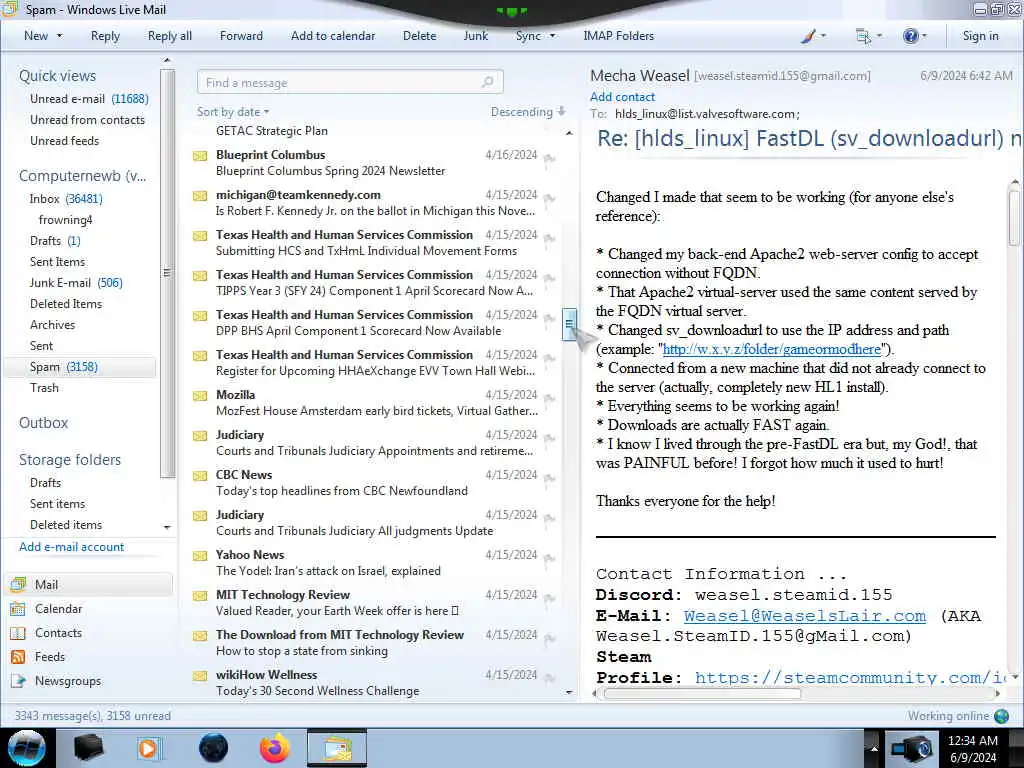Toggle Descending sort order
The width and height of the screenshot is (1024, 768).
point(528,112)
